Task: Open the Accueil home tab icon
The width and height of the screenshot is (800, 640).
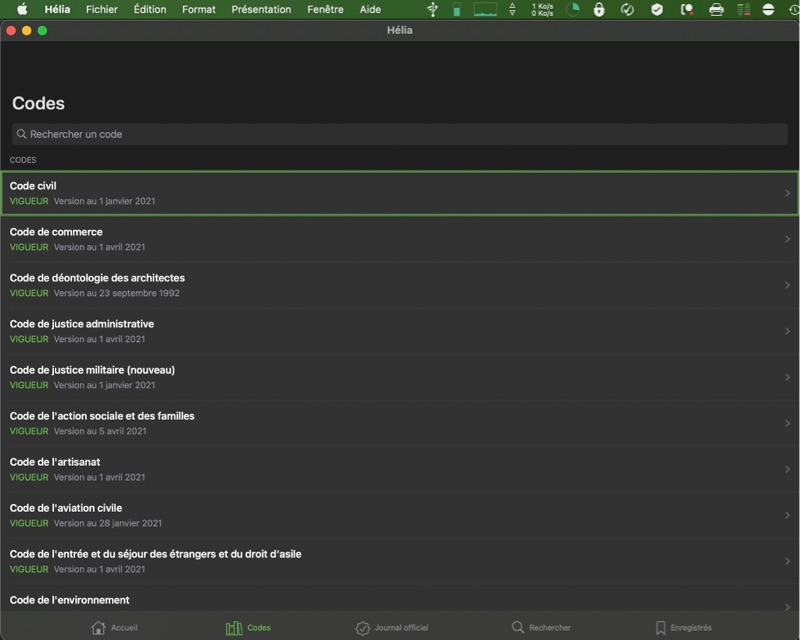Action: click(x=98, y=628)
